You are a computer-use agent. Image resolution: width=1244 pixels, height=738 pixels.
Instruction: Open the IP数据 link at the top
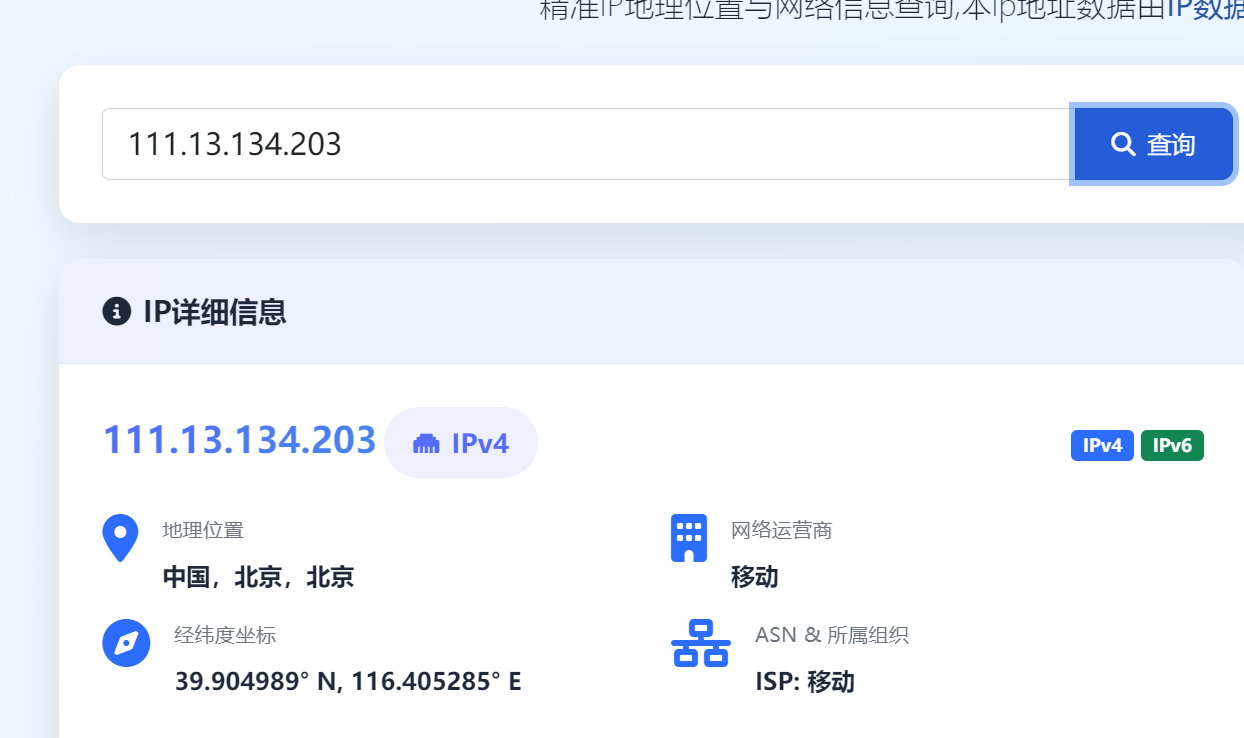[x=1203, y=10]
